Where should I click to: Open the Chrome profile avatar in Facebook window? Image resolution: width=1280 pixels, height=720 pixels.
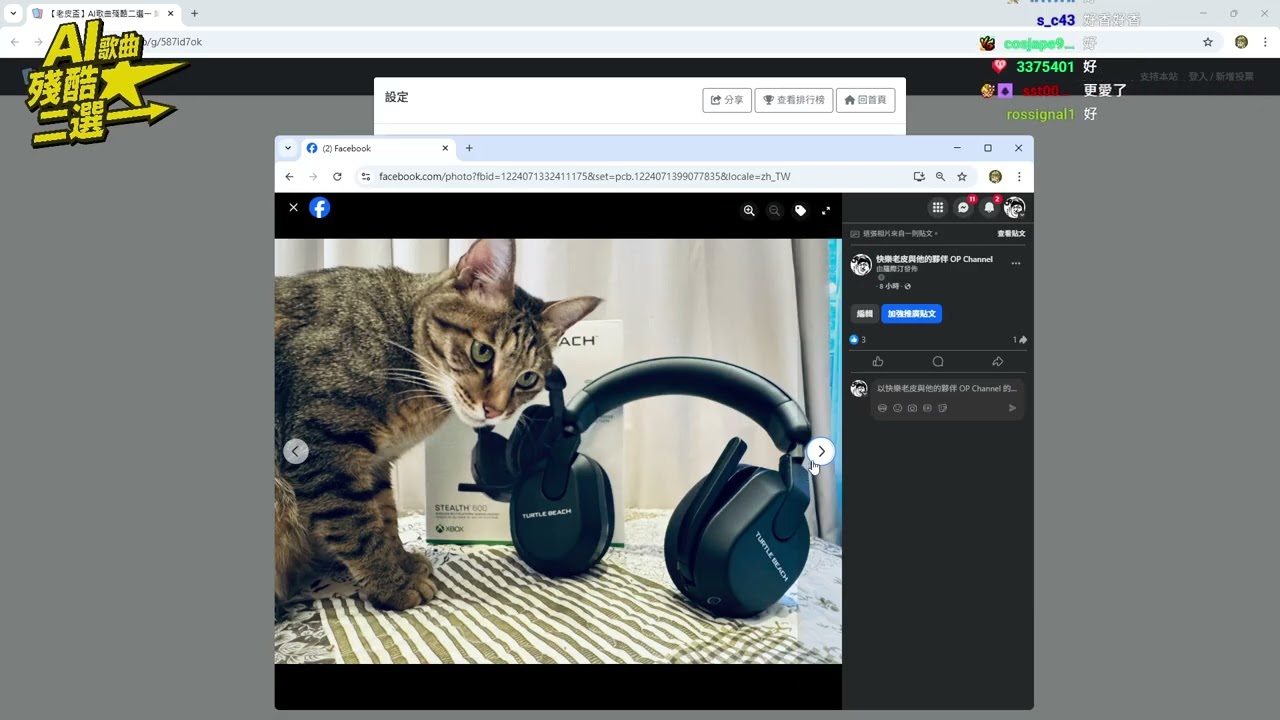pyautogui.click(x=995, y=176)
